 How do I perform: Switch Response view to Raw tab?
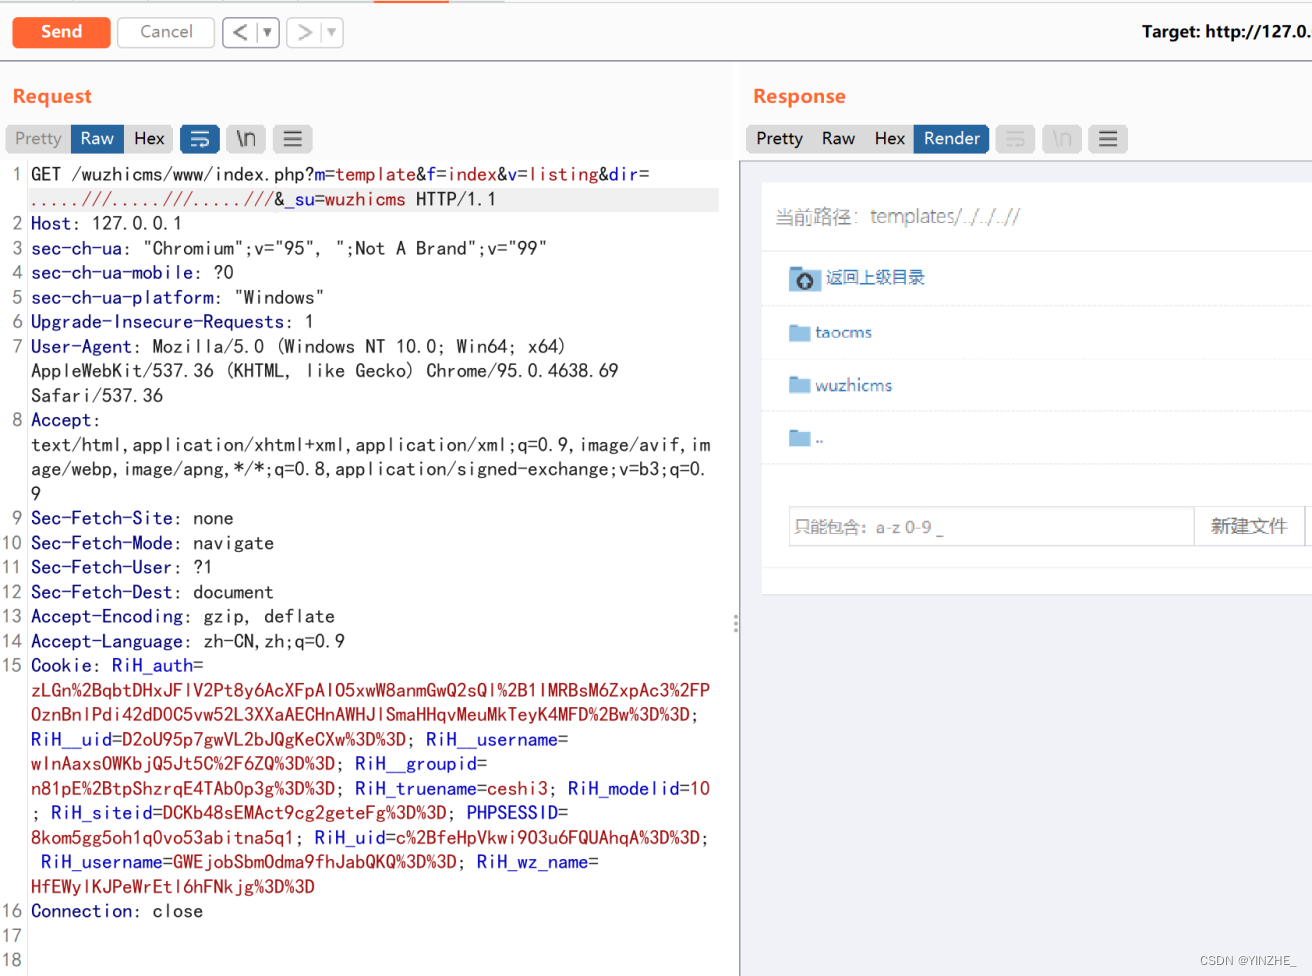point(838,139)
